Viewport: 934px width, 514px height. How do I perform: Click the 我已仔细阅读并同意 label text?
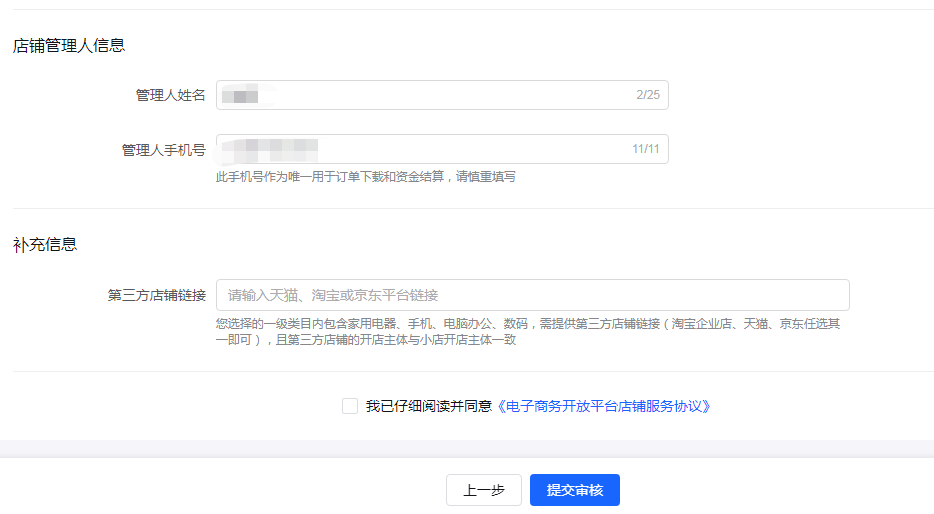pyautogui.click(x=429, y=406)
